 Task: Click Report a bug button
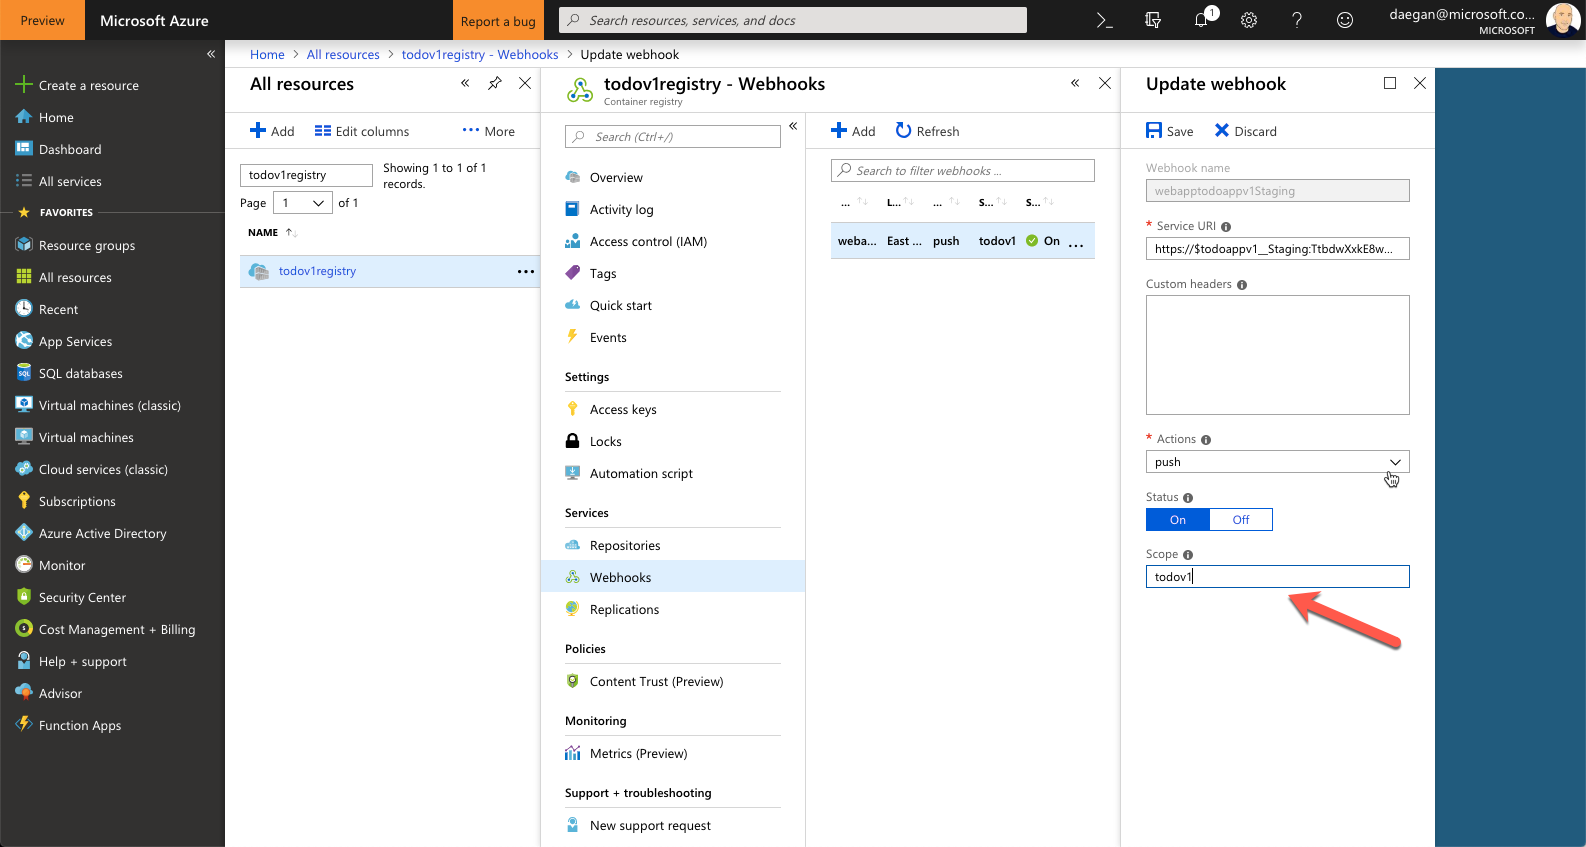click(x=498, y=21)
